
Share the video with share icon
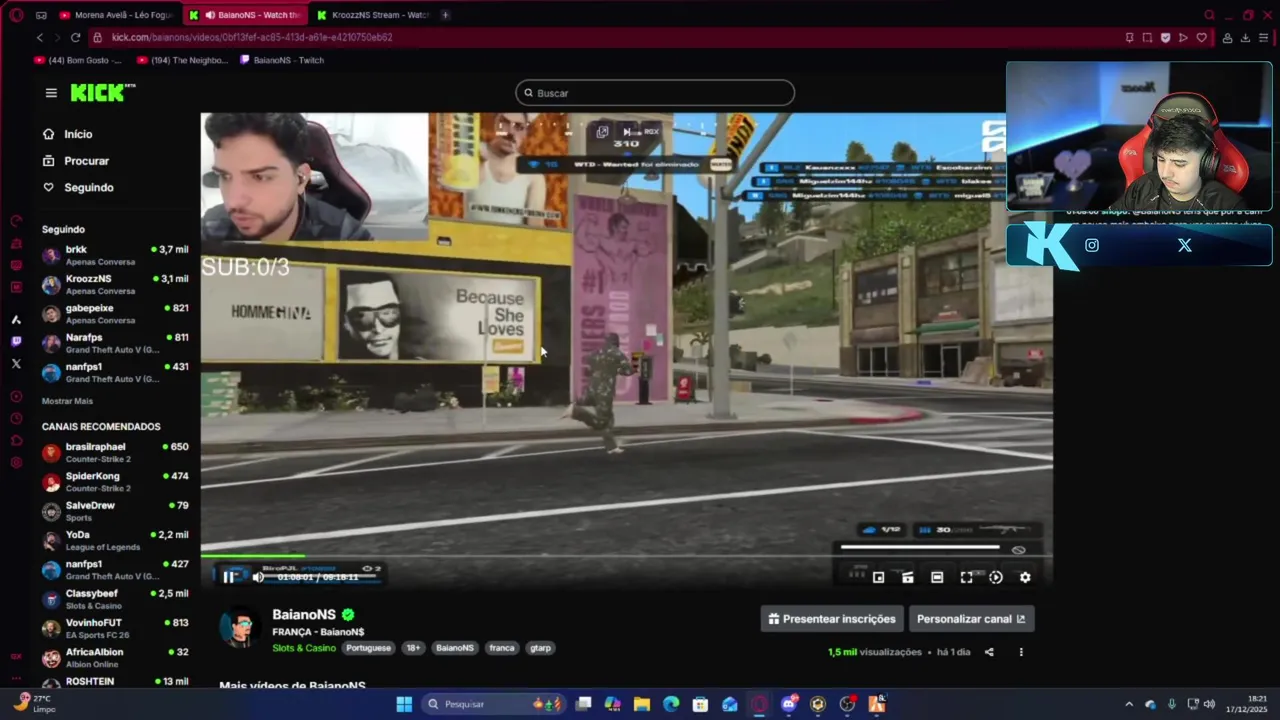click(x=989, y=652)
